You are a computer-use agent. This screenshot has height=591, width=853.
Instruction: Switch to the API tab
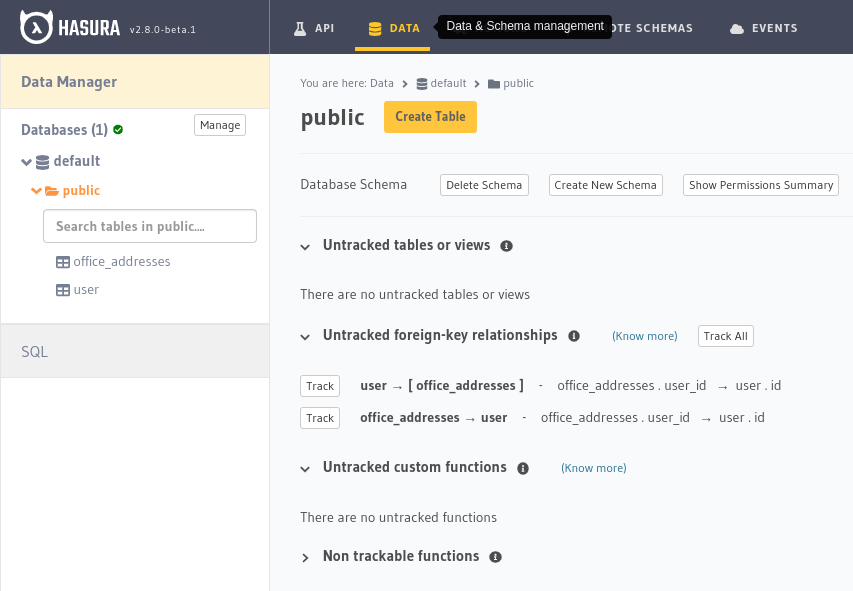coord(315,28)
